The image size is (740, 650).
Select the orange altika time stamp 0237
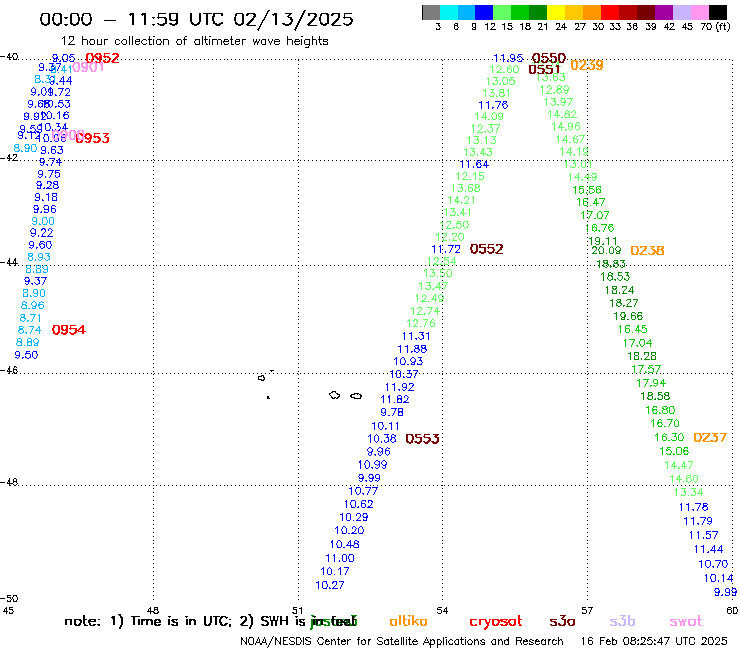point(710,437)
